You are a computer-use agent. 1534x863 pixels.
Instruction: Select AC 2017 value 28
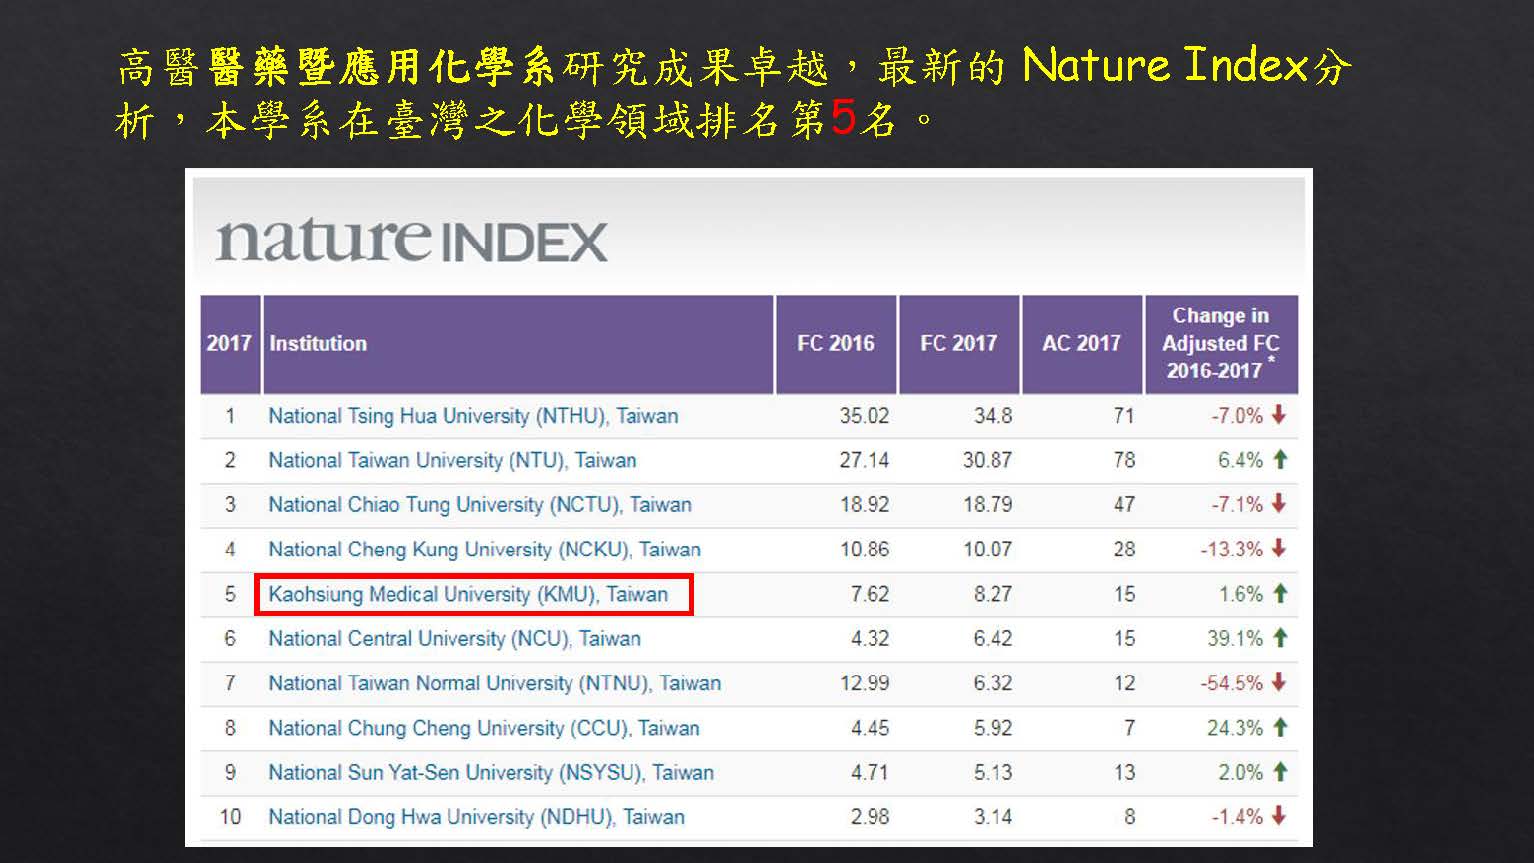(x=1124, y=549)
